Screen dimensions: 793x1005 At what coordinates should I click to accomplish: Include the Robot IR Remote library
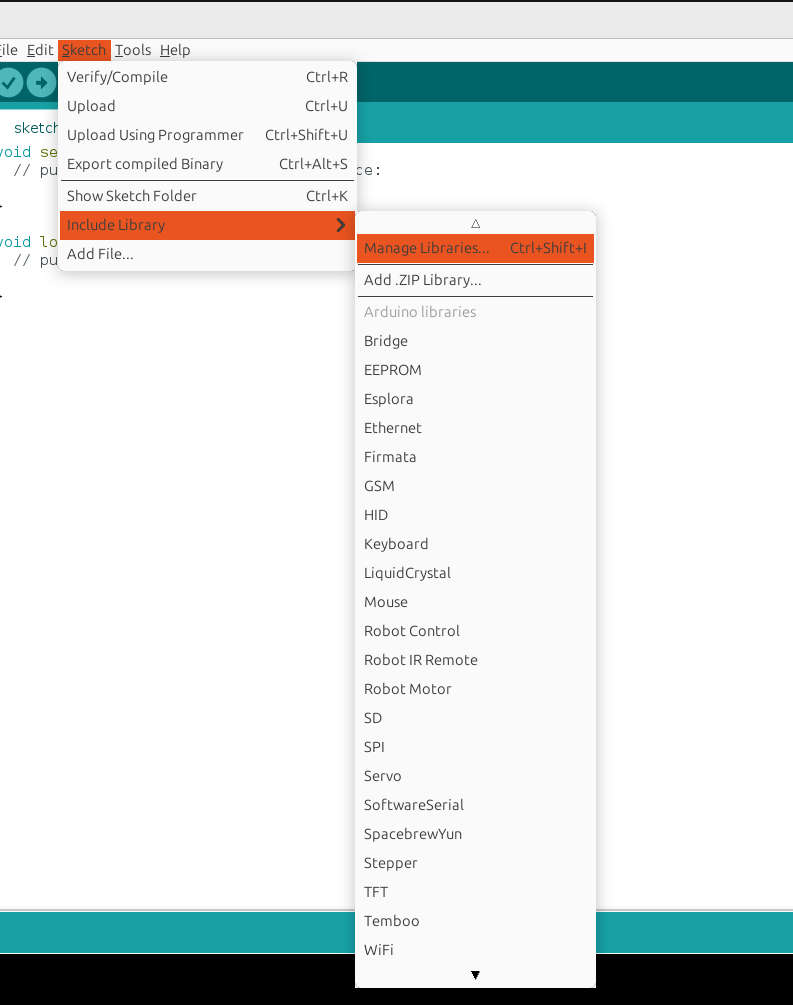pyautogui.click(x=475, y=660)
